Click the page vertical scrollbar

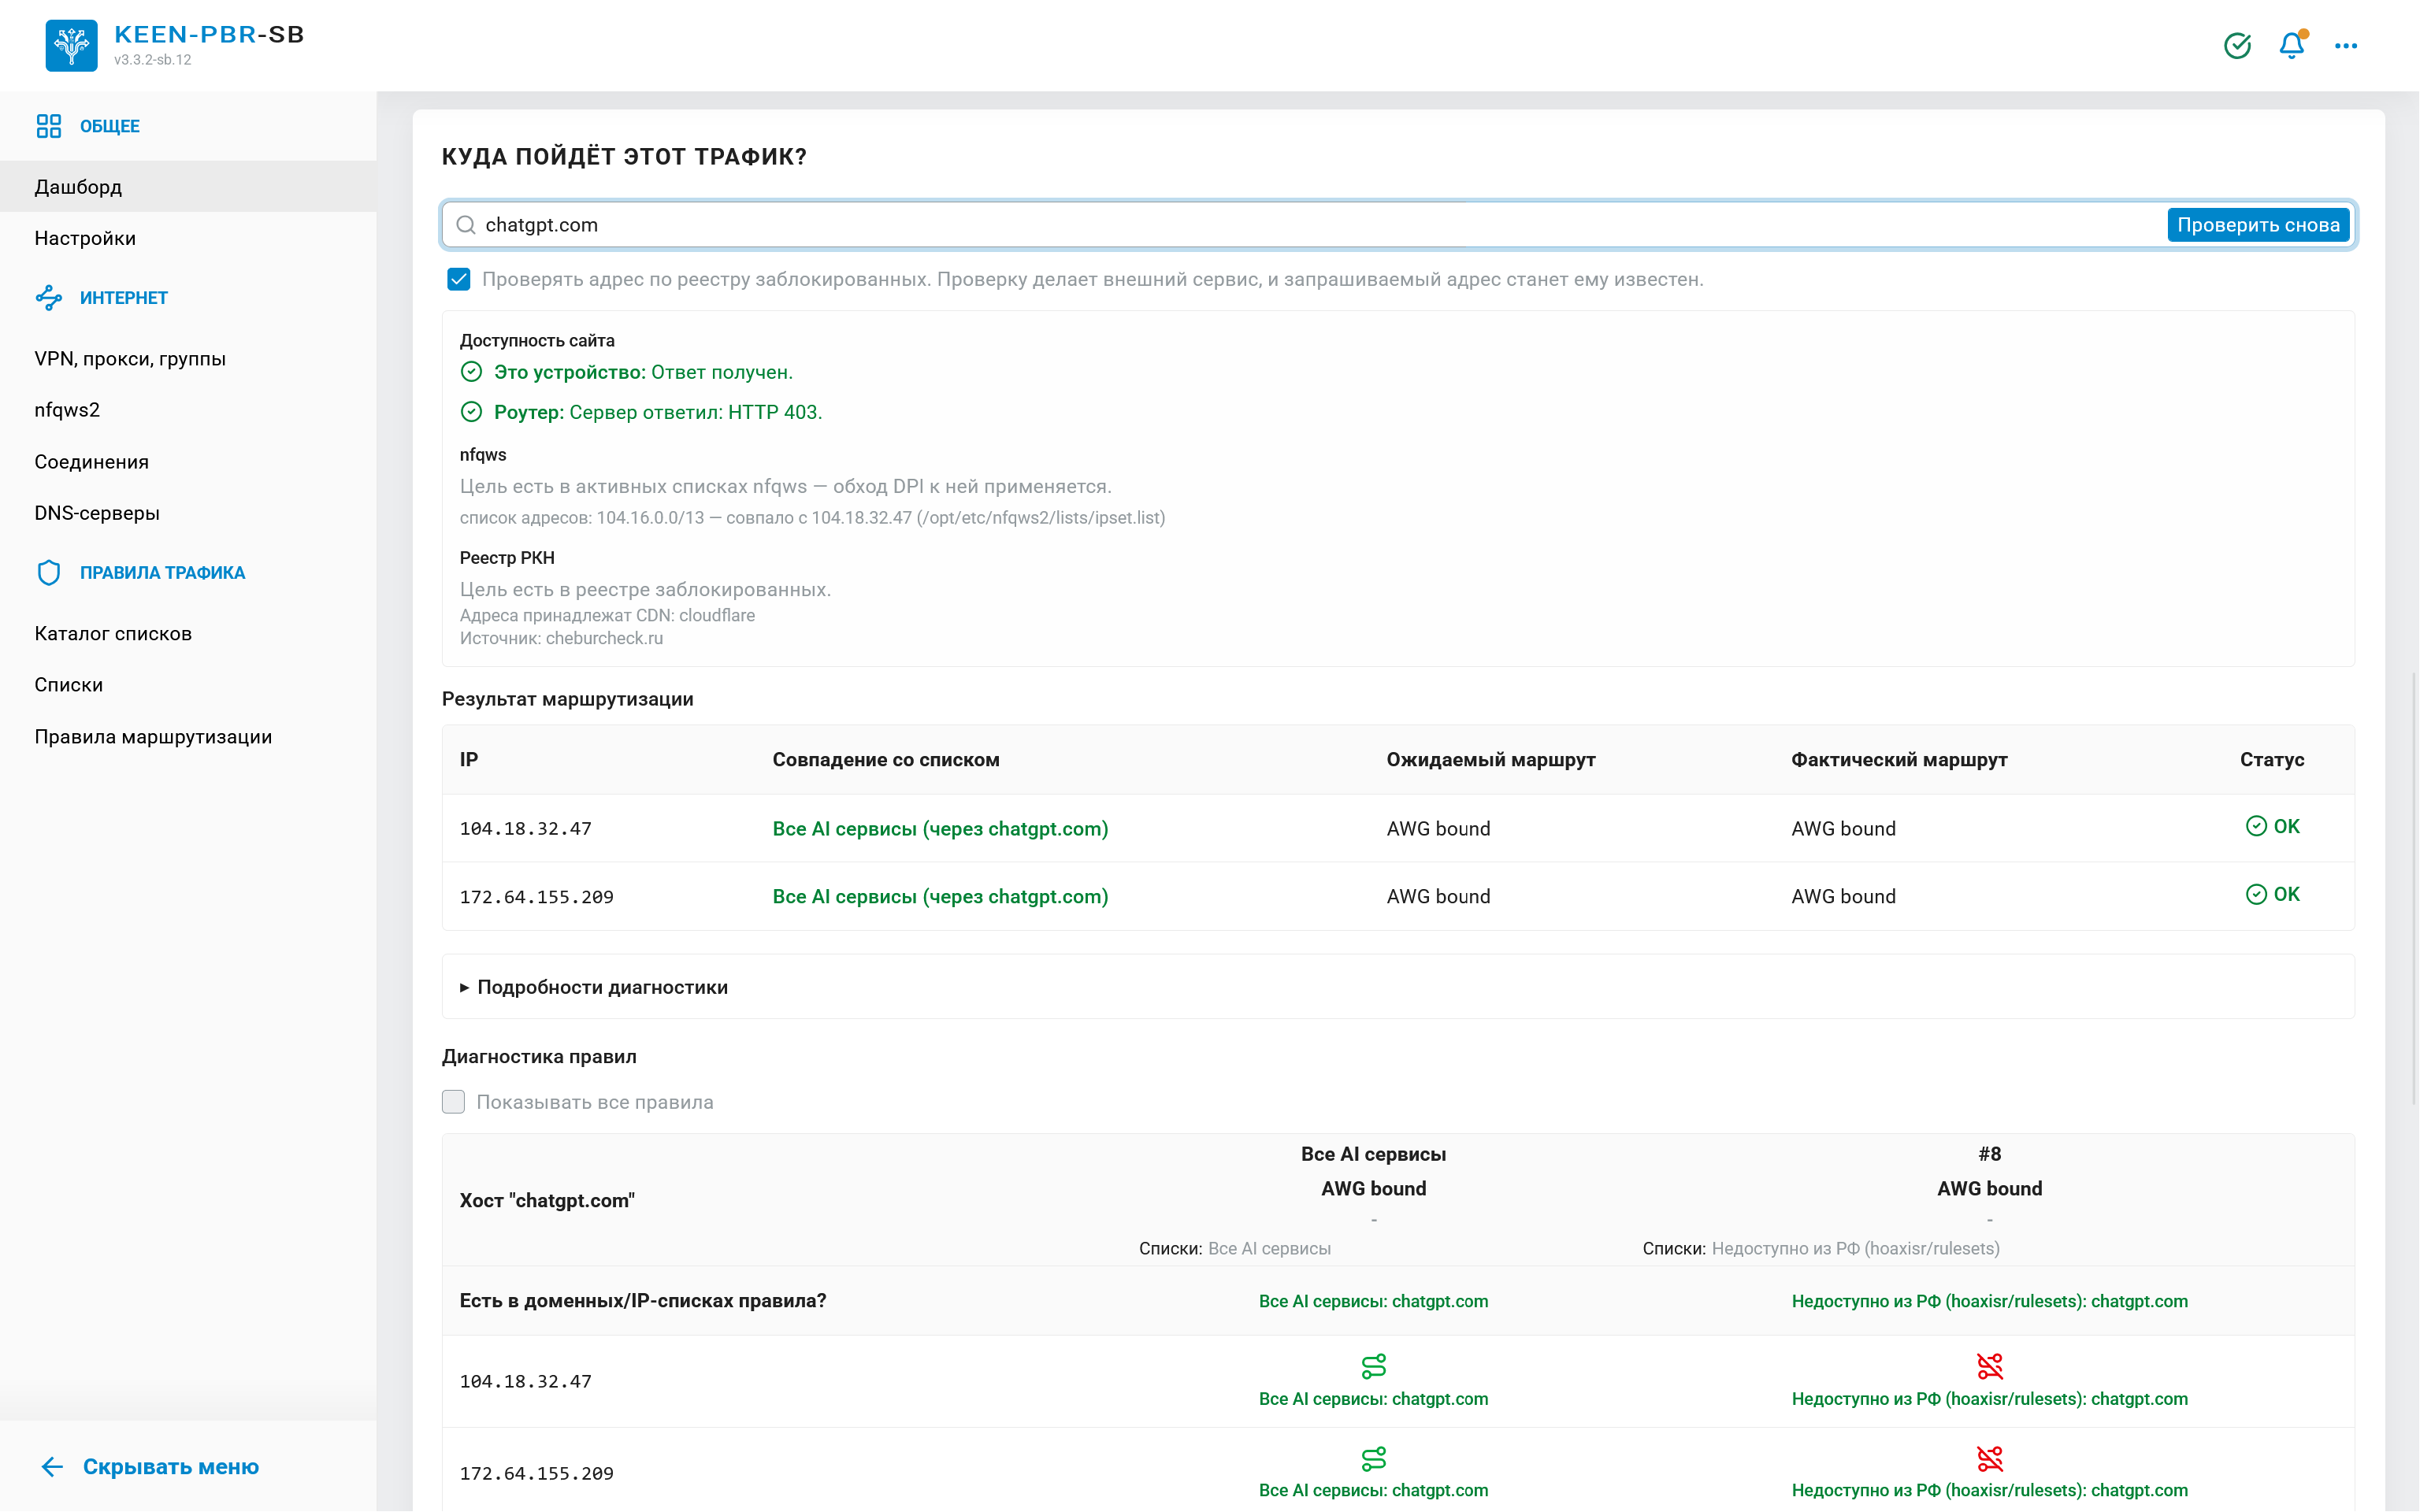tap(2414, 890)
